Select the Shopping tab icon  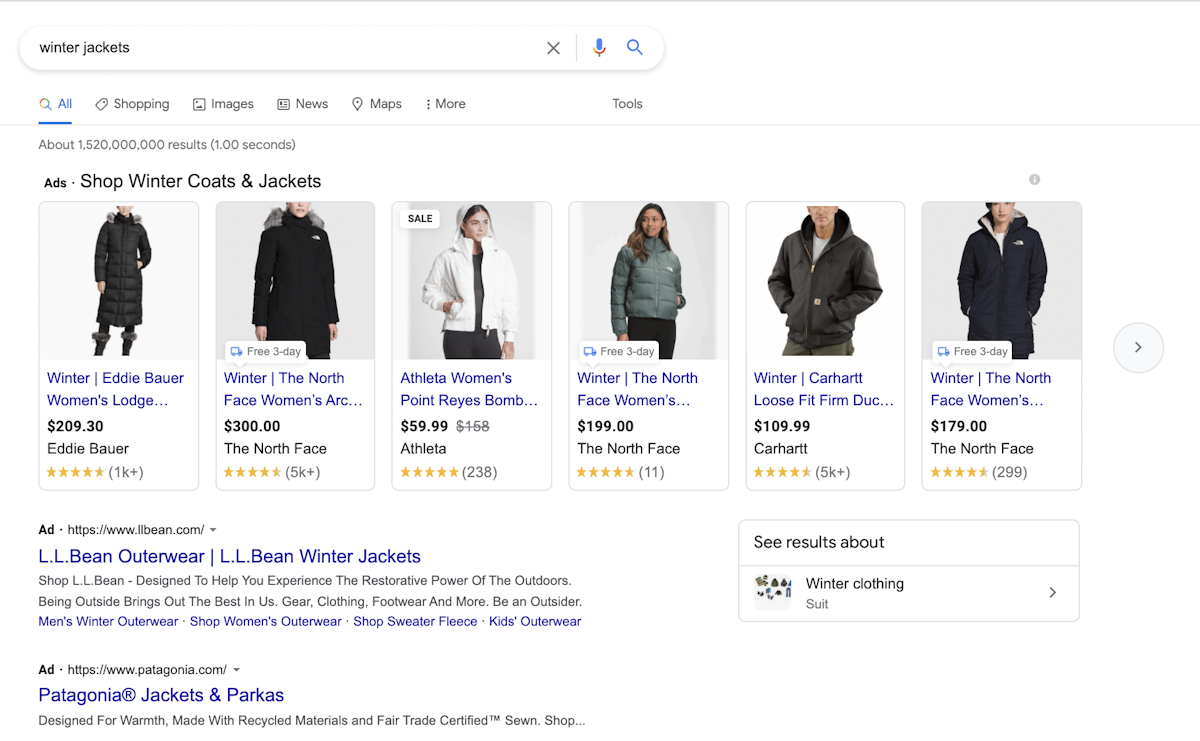(x=103, y=103)
